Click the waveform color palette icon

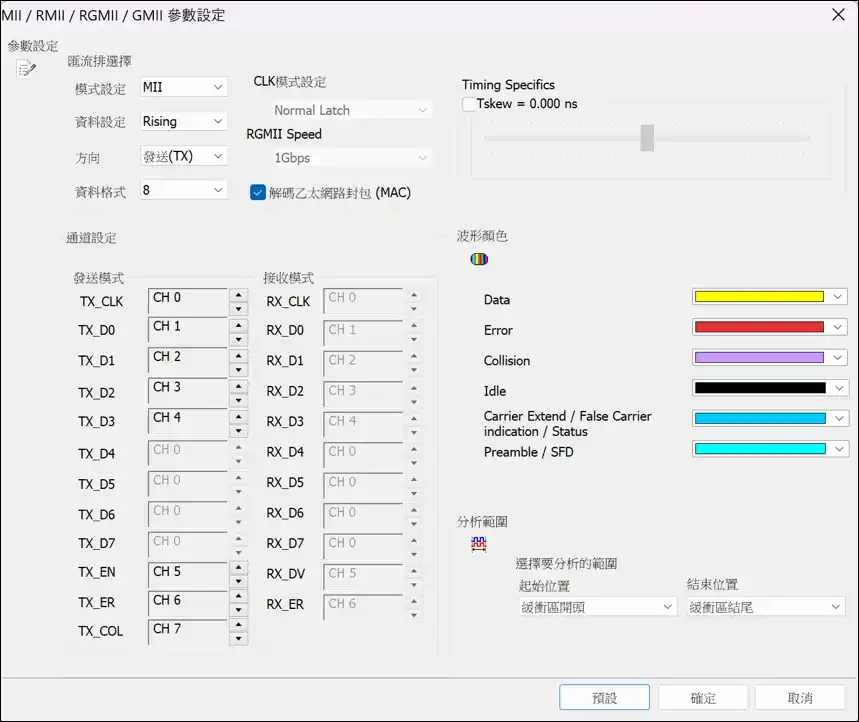click(x=480, y=260)
